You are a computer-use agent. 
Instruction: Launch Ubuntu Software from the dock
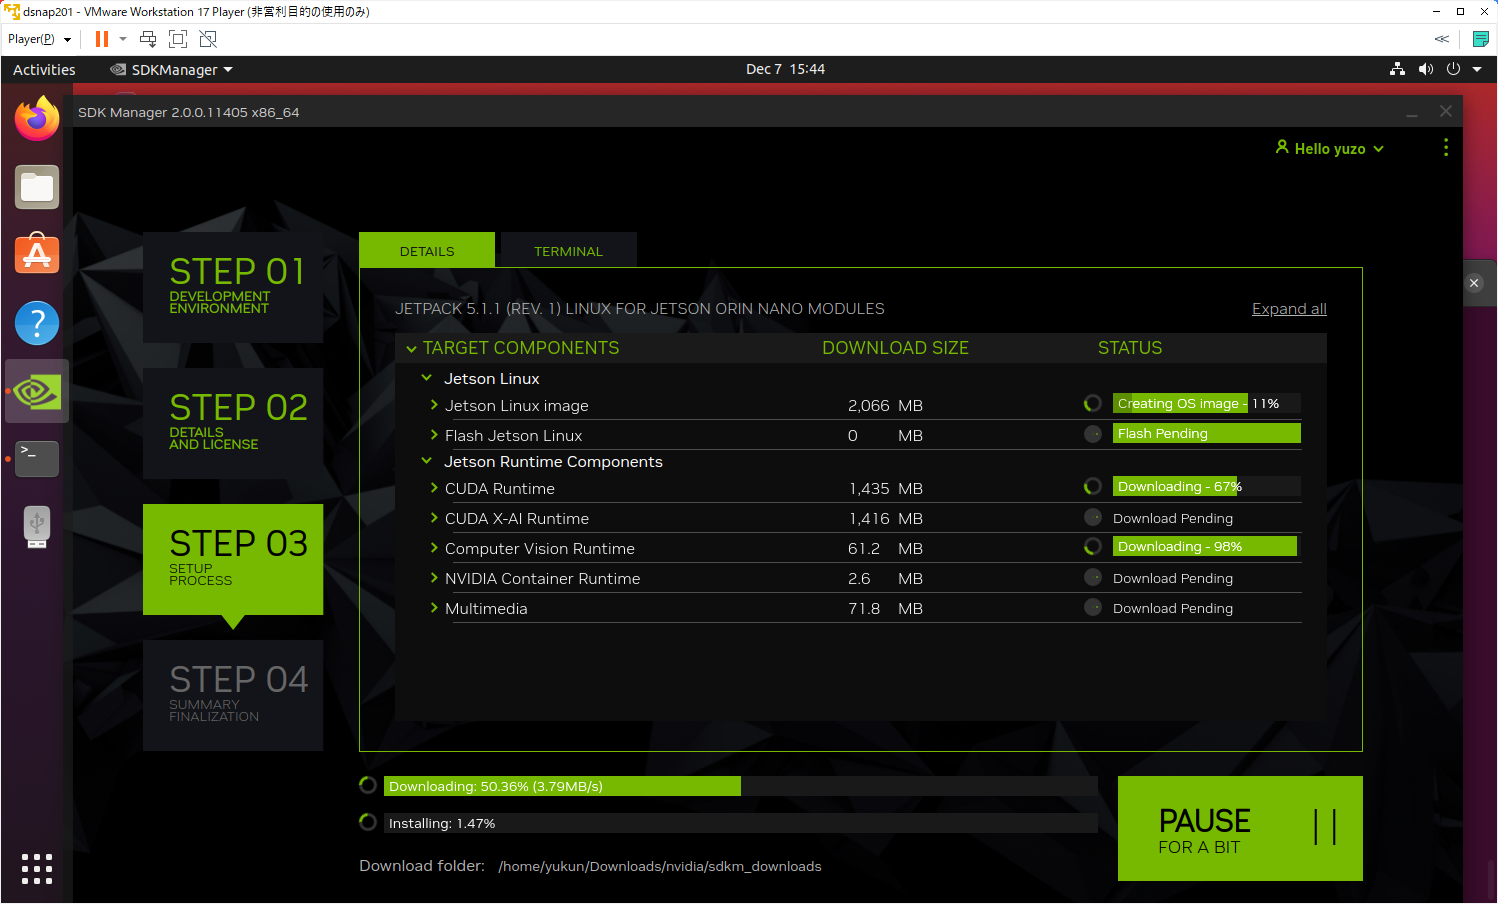[x=37, y=255]
